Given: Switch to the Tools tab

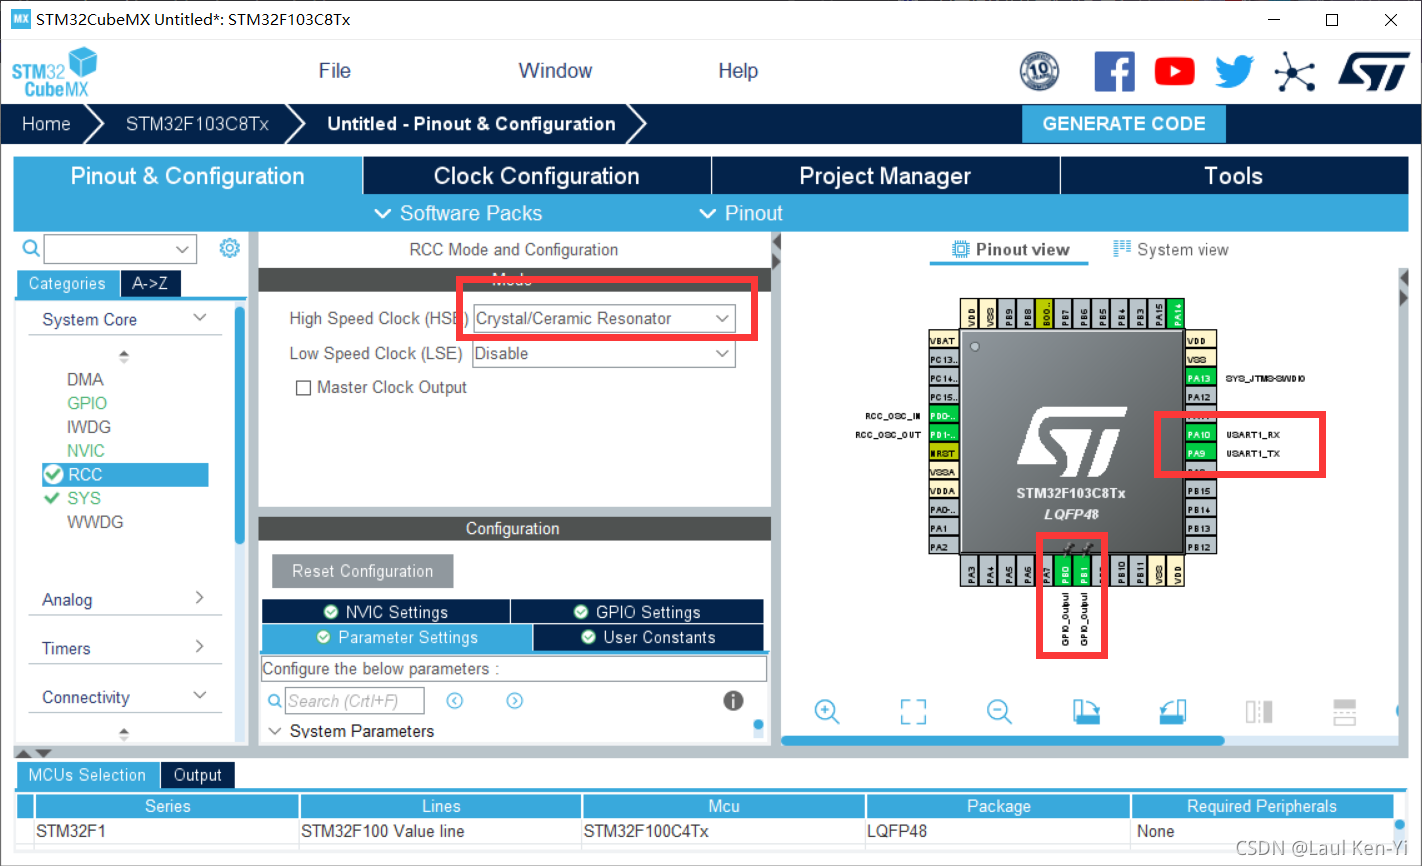Looking at the screenshot, I should [1234, 176].
